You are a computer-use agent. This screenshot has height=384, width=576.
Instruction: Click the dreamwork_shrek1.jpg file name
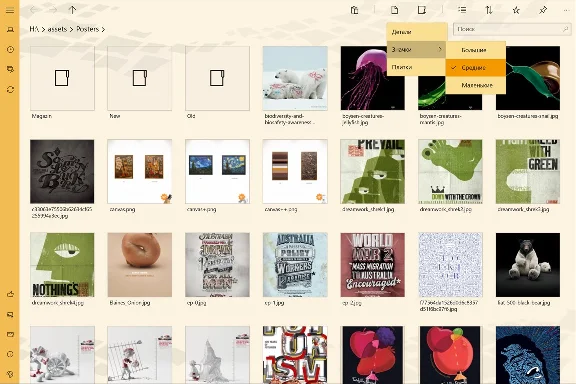click(368, 209)
